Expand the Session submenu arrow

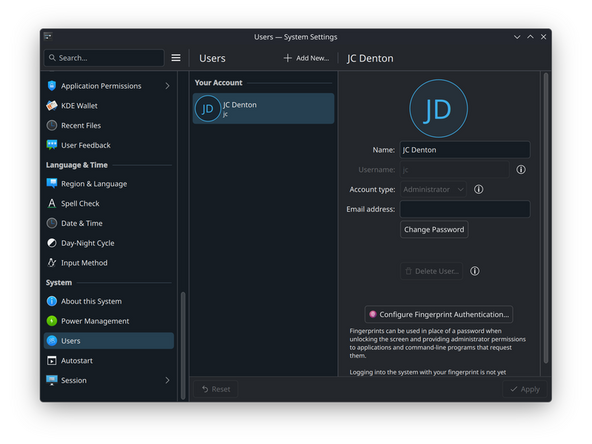click(167, 380)
